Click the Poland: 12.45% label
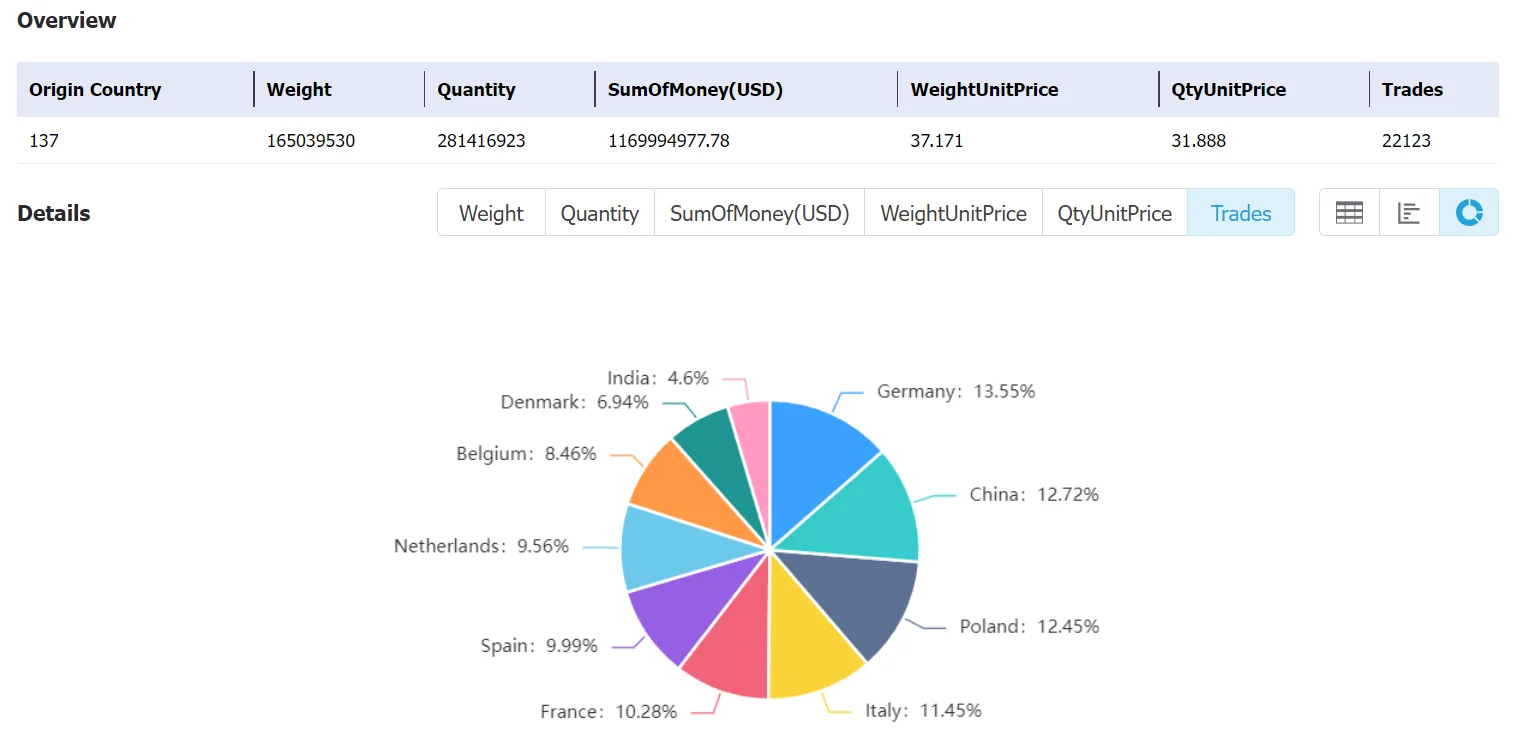Screen dimensions: 1517x738 [1029, 626]
